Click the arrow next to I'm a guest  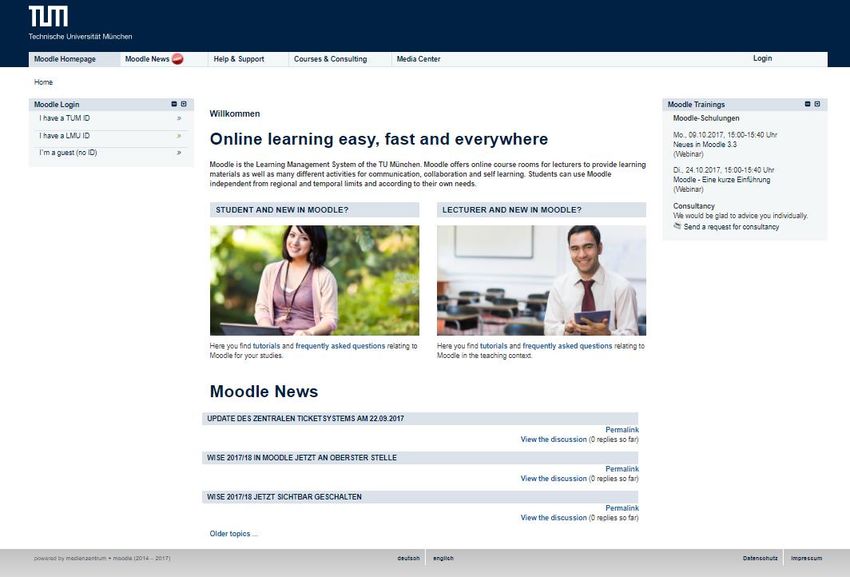[x=179, y=153]
